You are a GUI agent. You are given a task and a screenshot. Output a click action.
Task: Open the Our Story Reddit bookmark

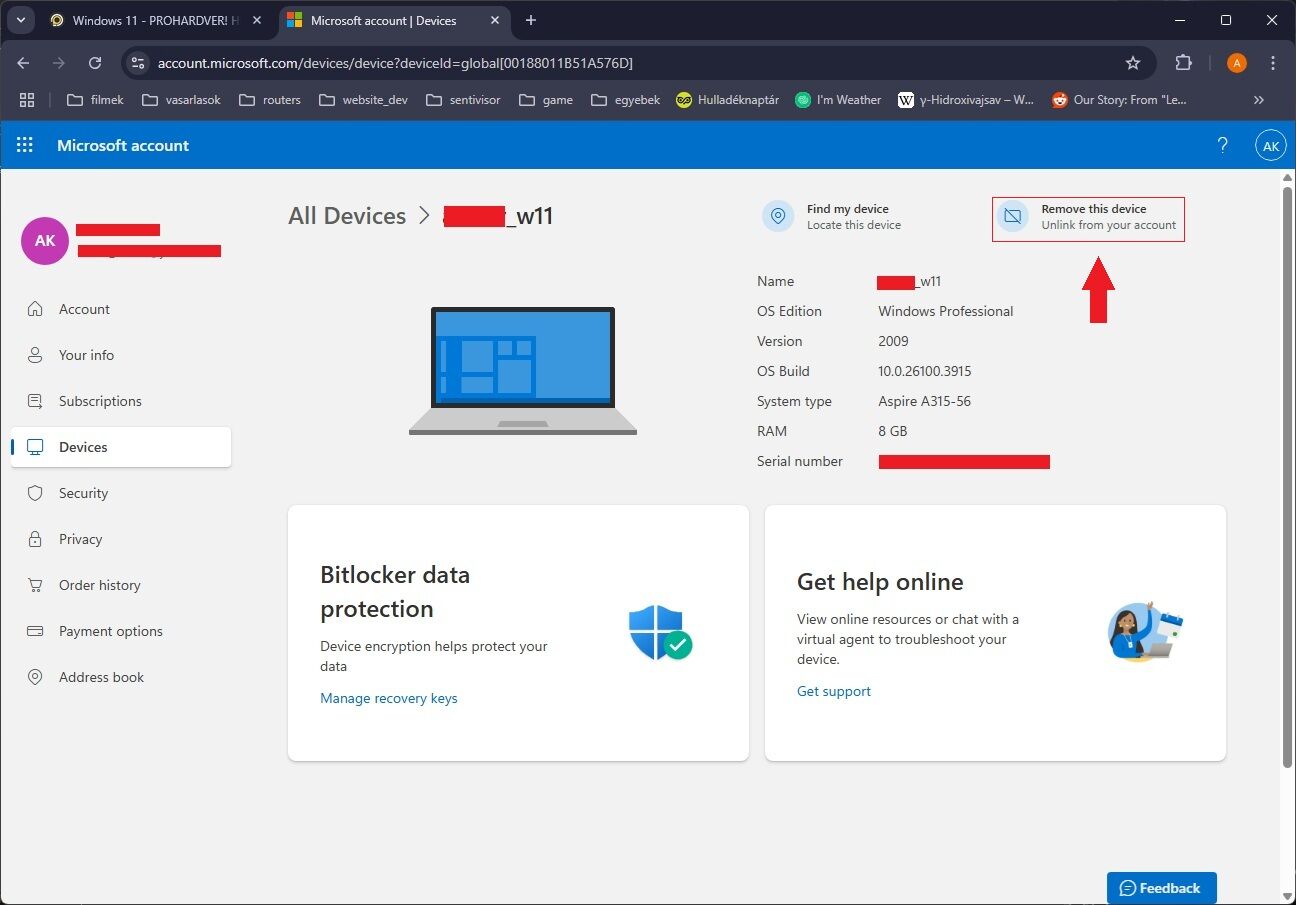coord(1119,100)
